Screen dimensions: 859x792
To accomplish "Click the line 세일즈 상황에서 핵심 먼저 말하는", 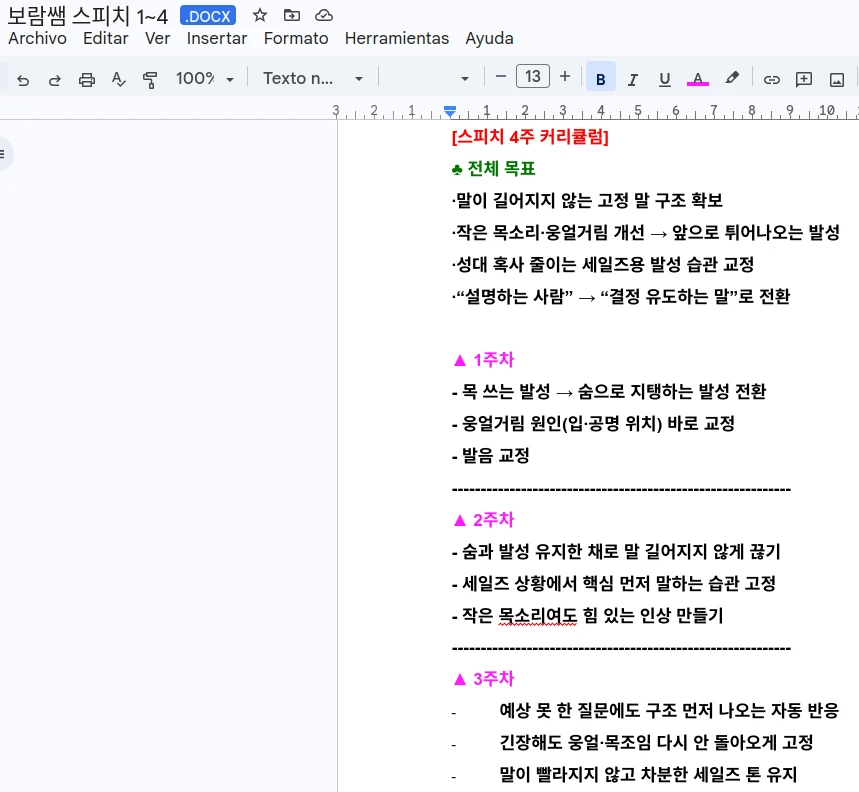I will (614, 583).
